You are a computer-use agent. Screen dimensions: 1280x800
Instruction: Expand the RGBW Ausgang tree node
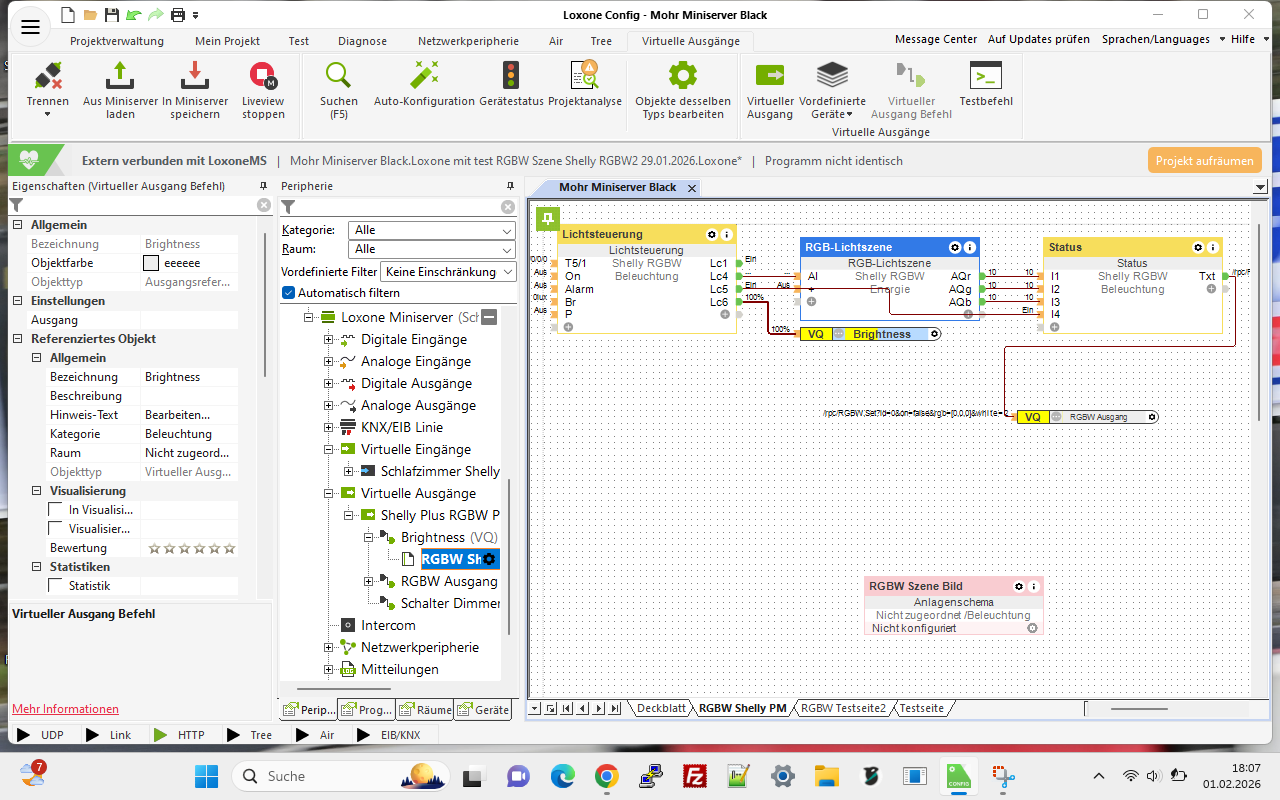[x=368, y=582]
